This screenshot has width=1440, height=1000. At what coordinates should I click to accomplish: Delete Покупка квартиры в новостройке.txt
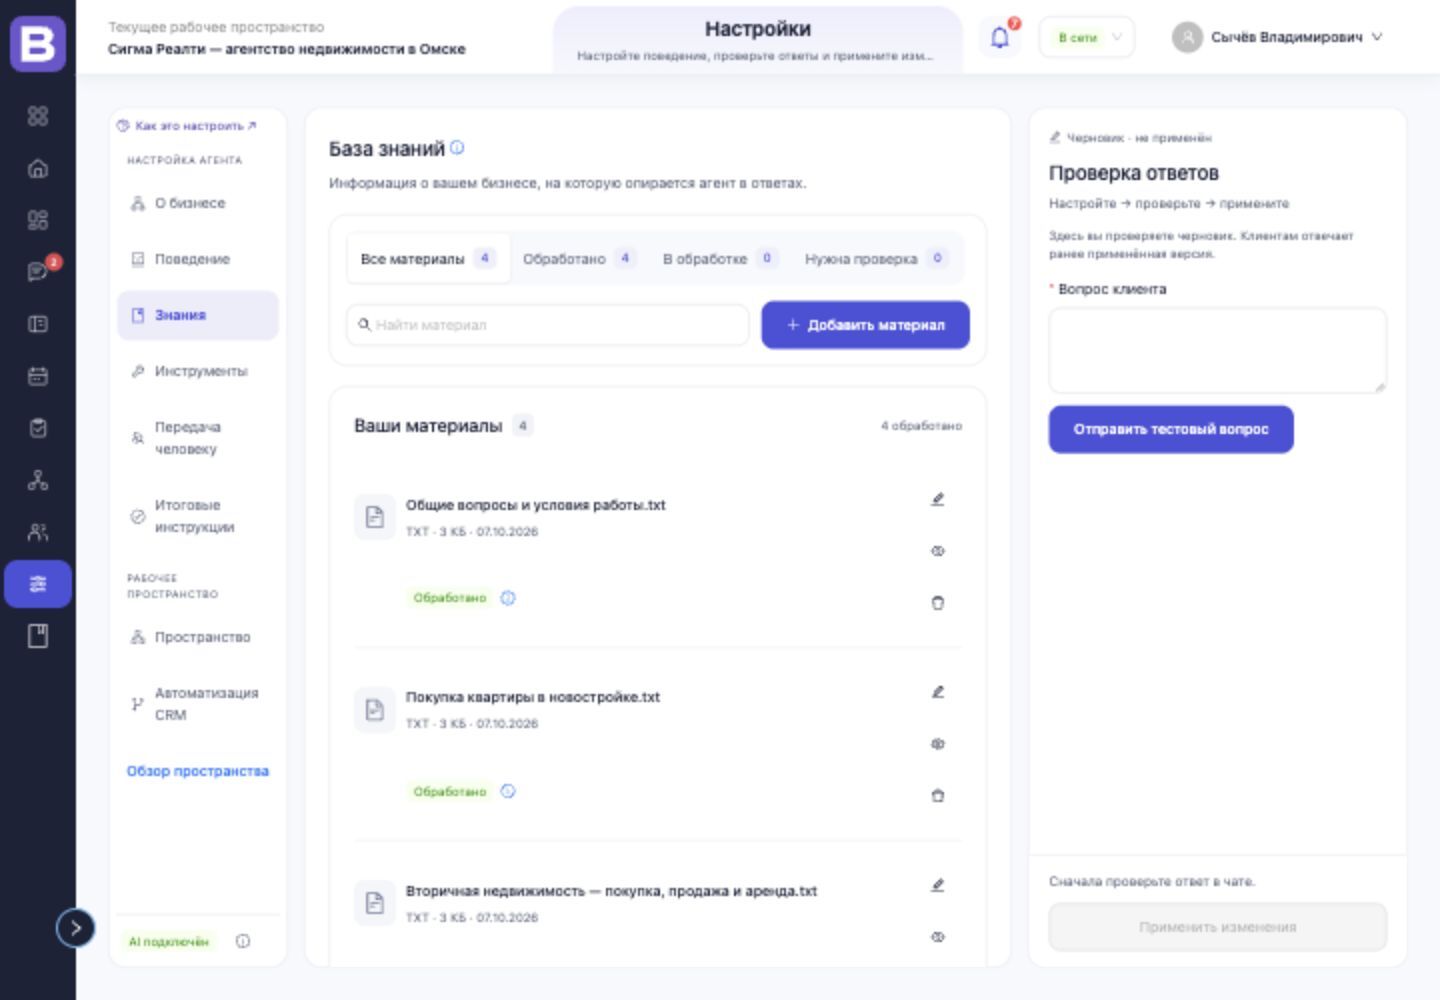pos(938,796)
